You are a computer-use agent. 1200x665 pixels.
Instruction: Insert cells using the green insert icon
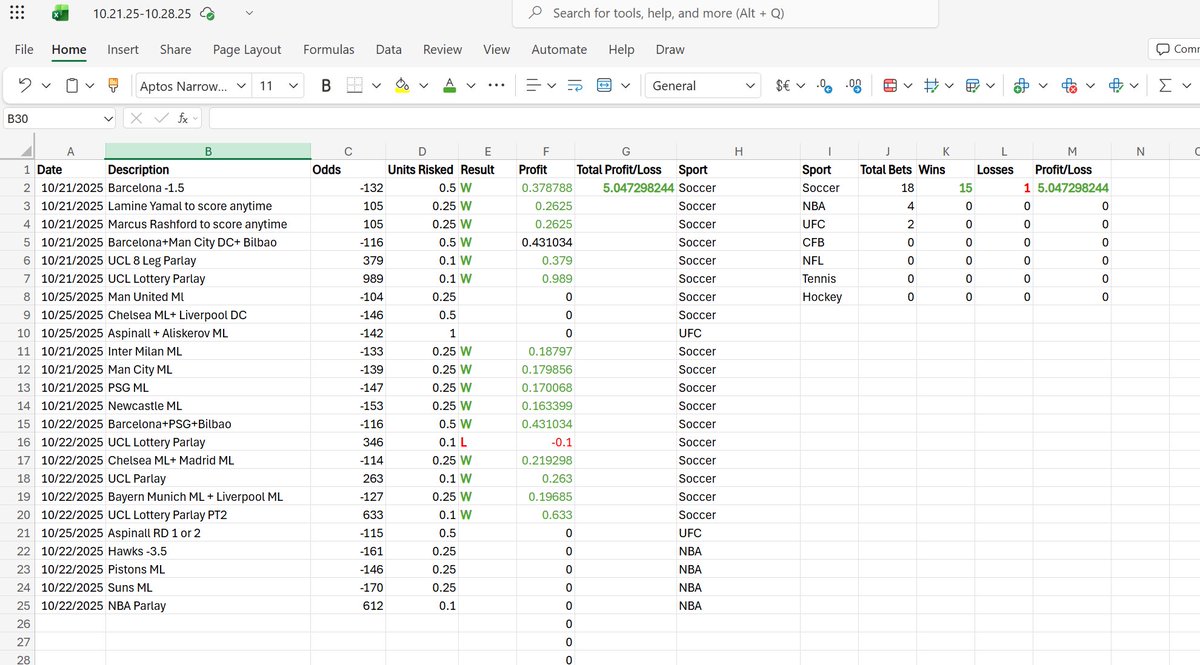point(1020,85)
